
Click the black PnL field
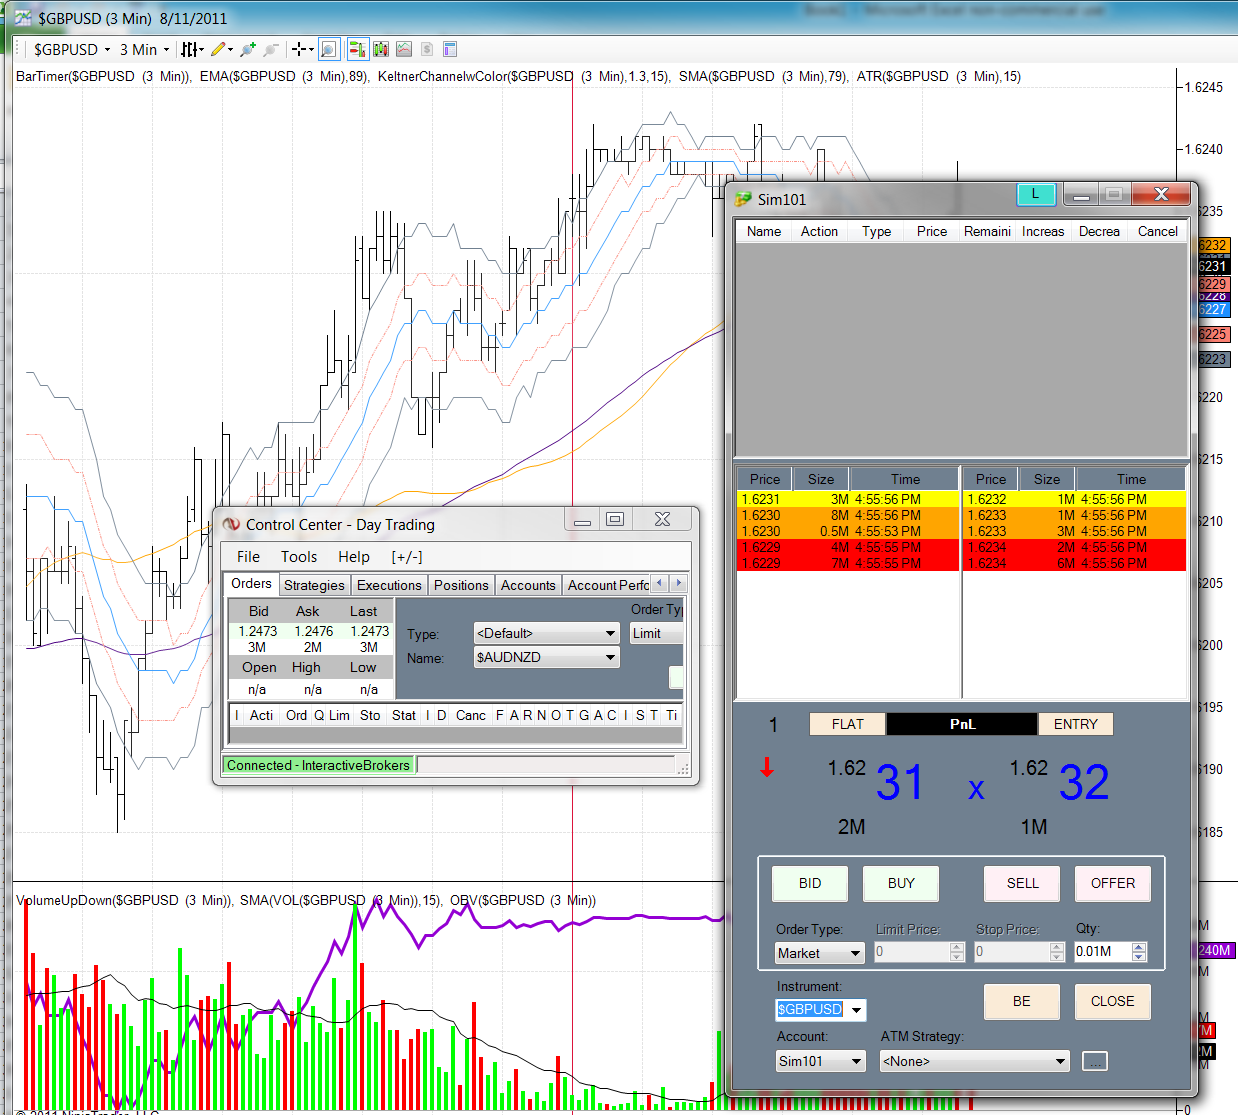coord(962,724)
